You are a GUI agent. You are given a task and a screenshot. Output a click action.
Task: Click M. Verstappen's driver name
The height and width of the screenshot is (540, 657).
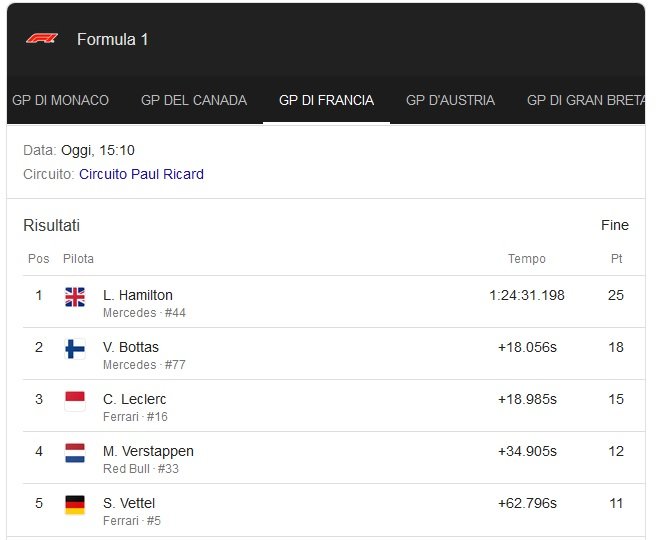(148, 451)
